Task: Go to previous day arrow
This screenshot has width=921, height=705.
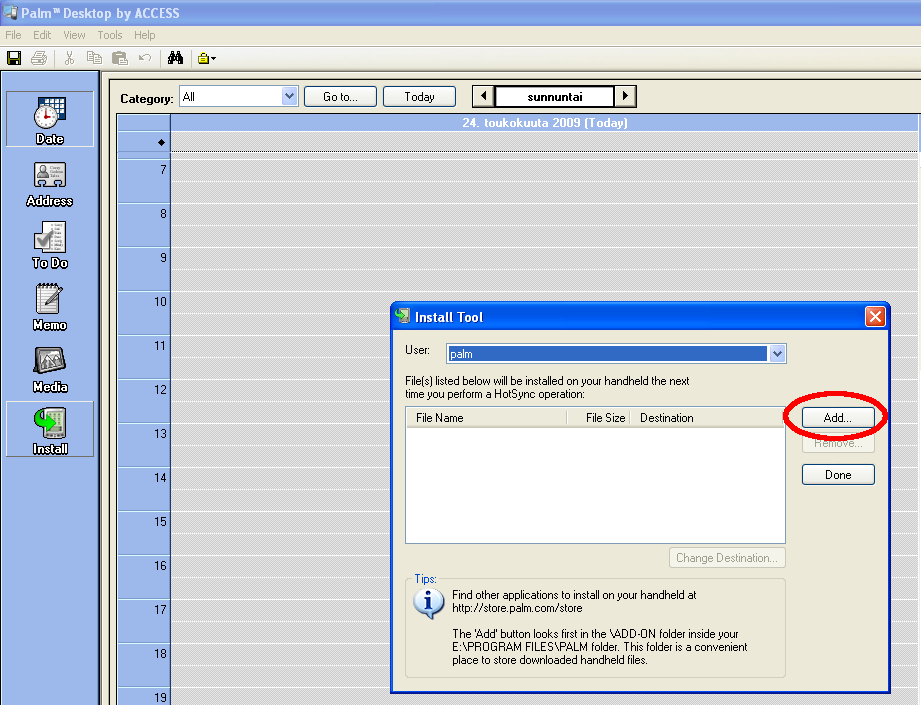Action: pyautogui.click(x=483, y=96)
